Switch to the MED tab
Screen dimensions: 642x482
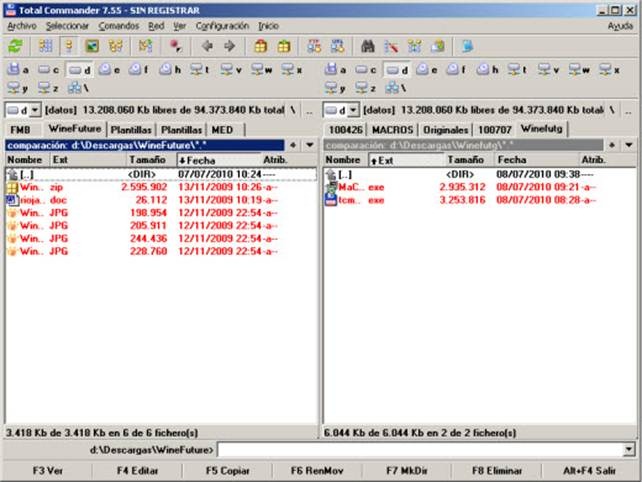[x=222, y=129]
